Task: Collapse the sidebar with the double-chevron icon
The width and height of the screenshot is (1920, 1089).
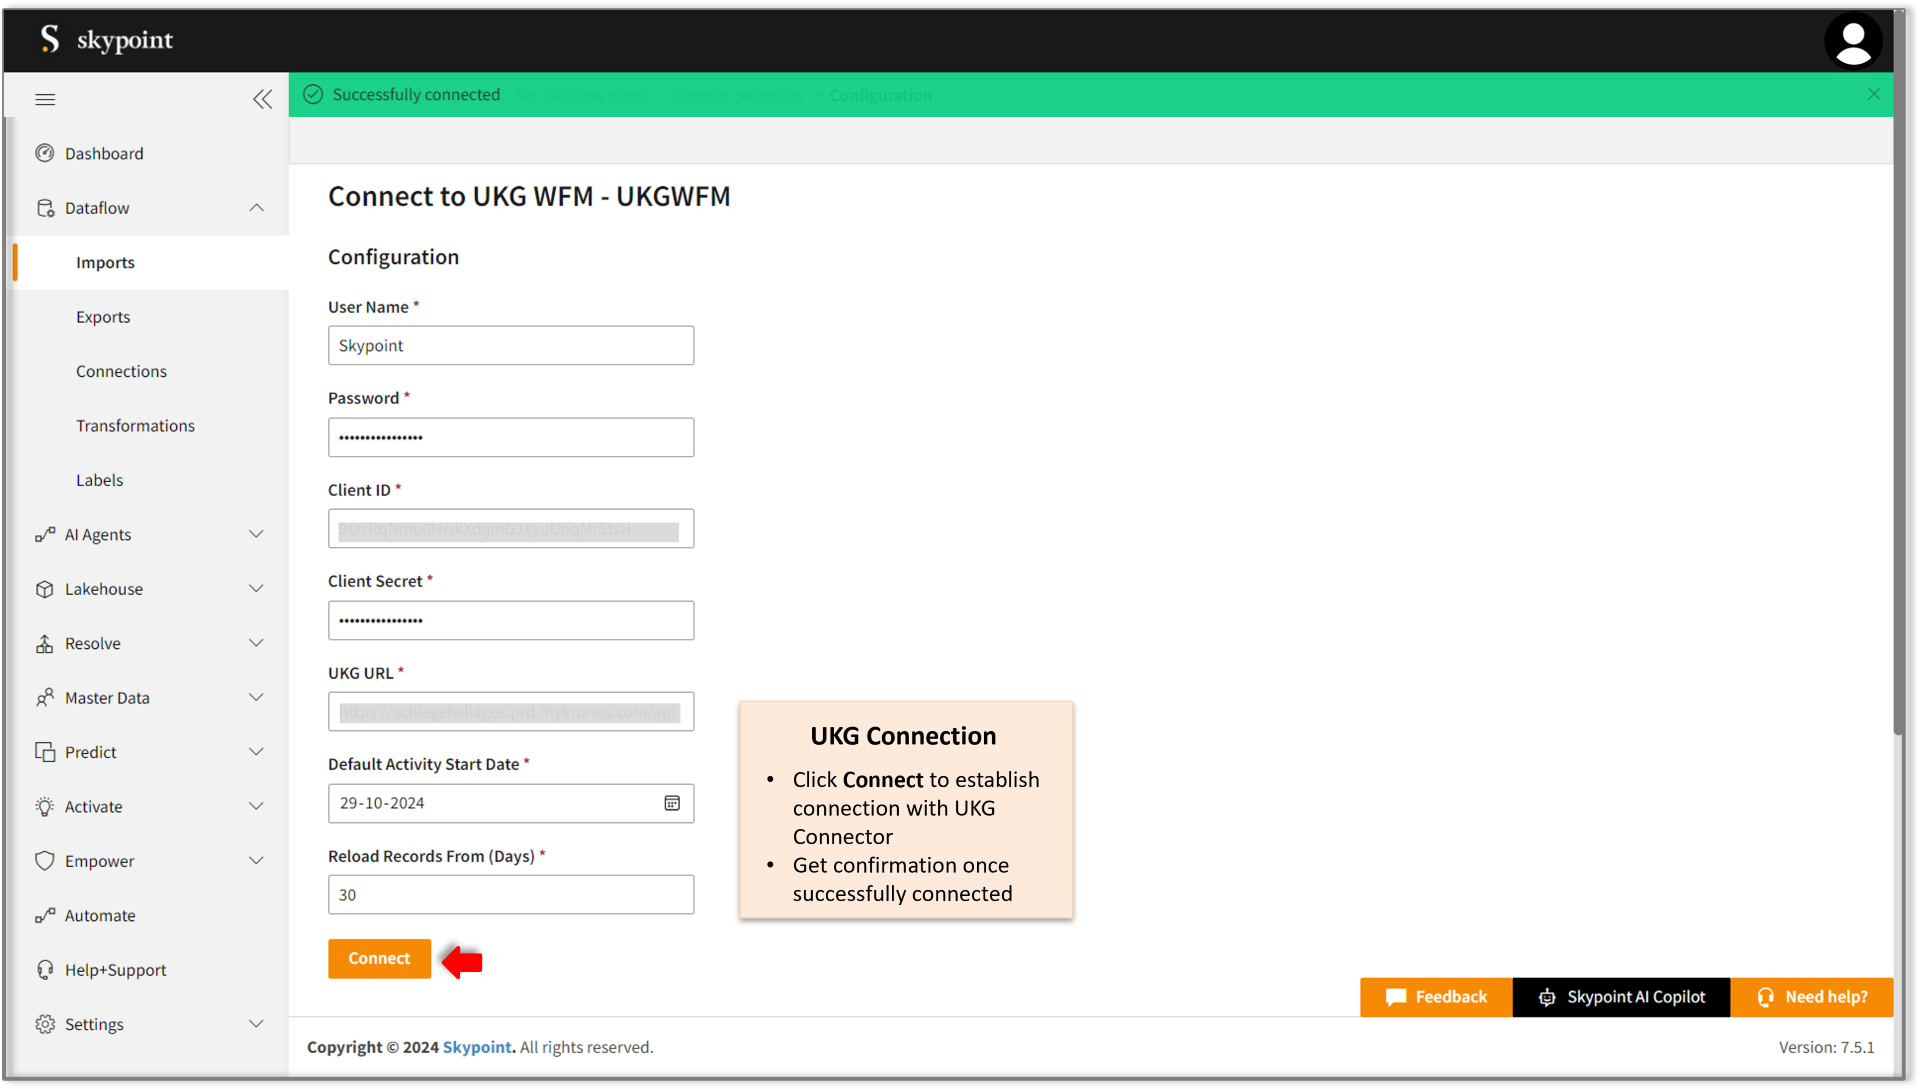Action: [x=262, y=99]
